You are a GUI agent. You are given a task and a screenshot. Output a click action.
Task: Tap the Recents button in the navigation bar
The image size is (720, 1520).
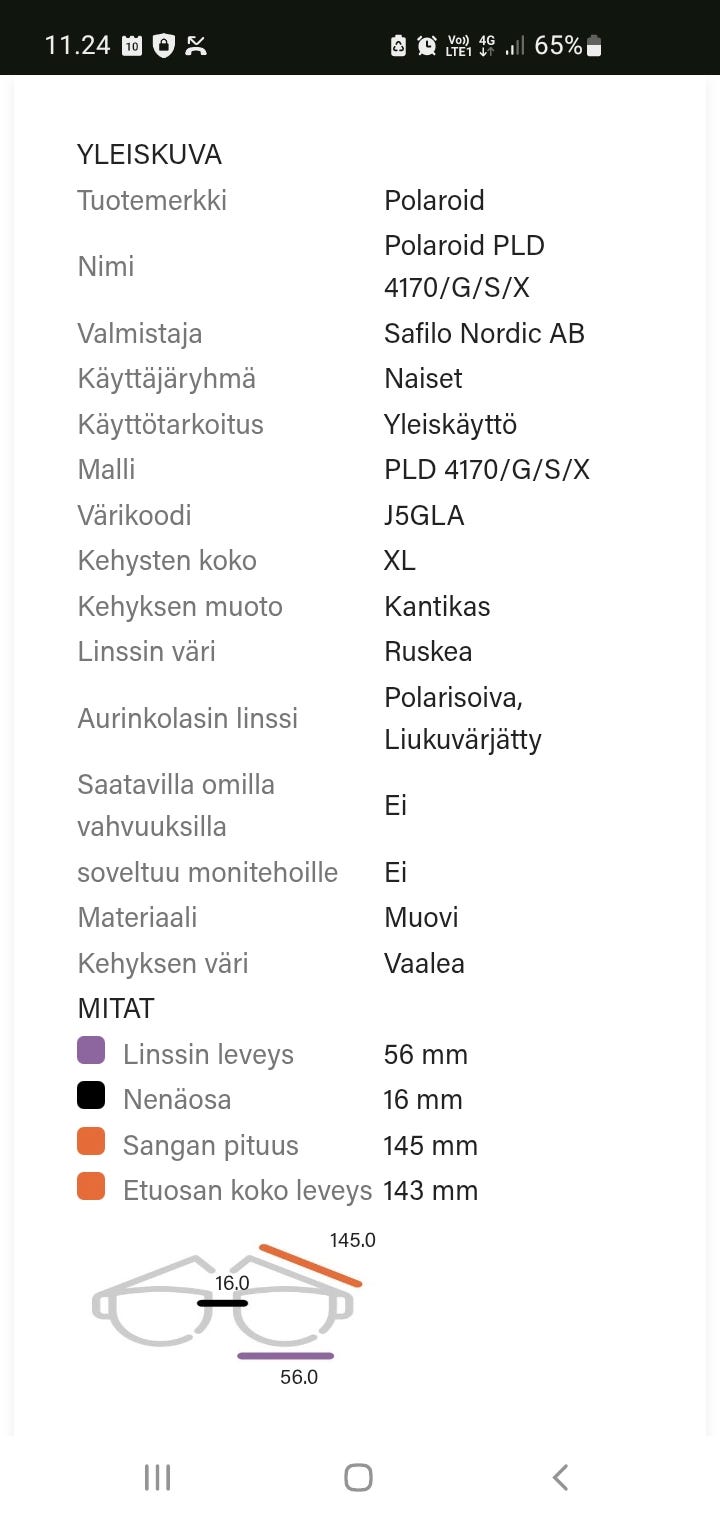[157, 1476]
